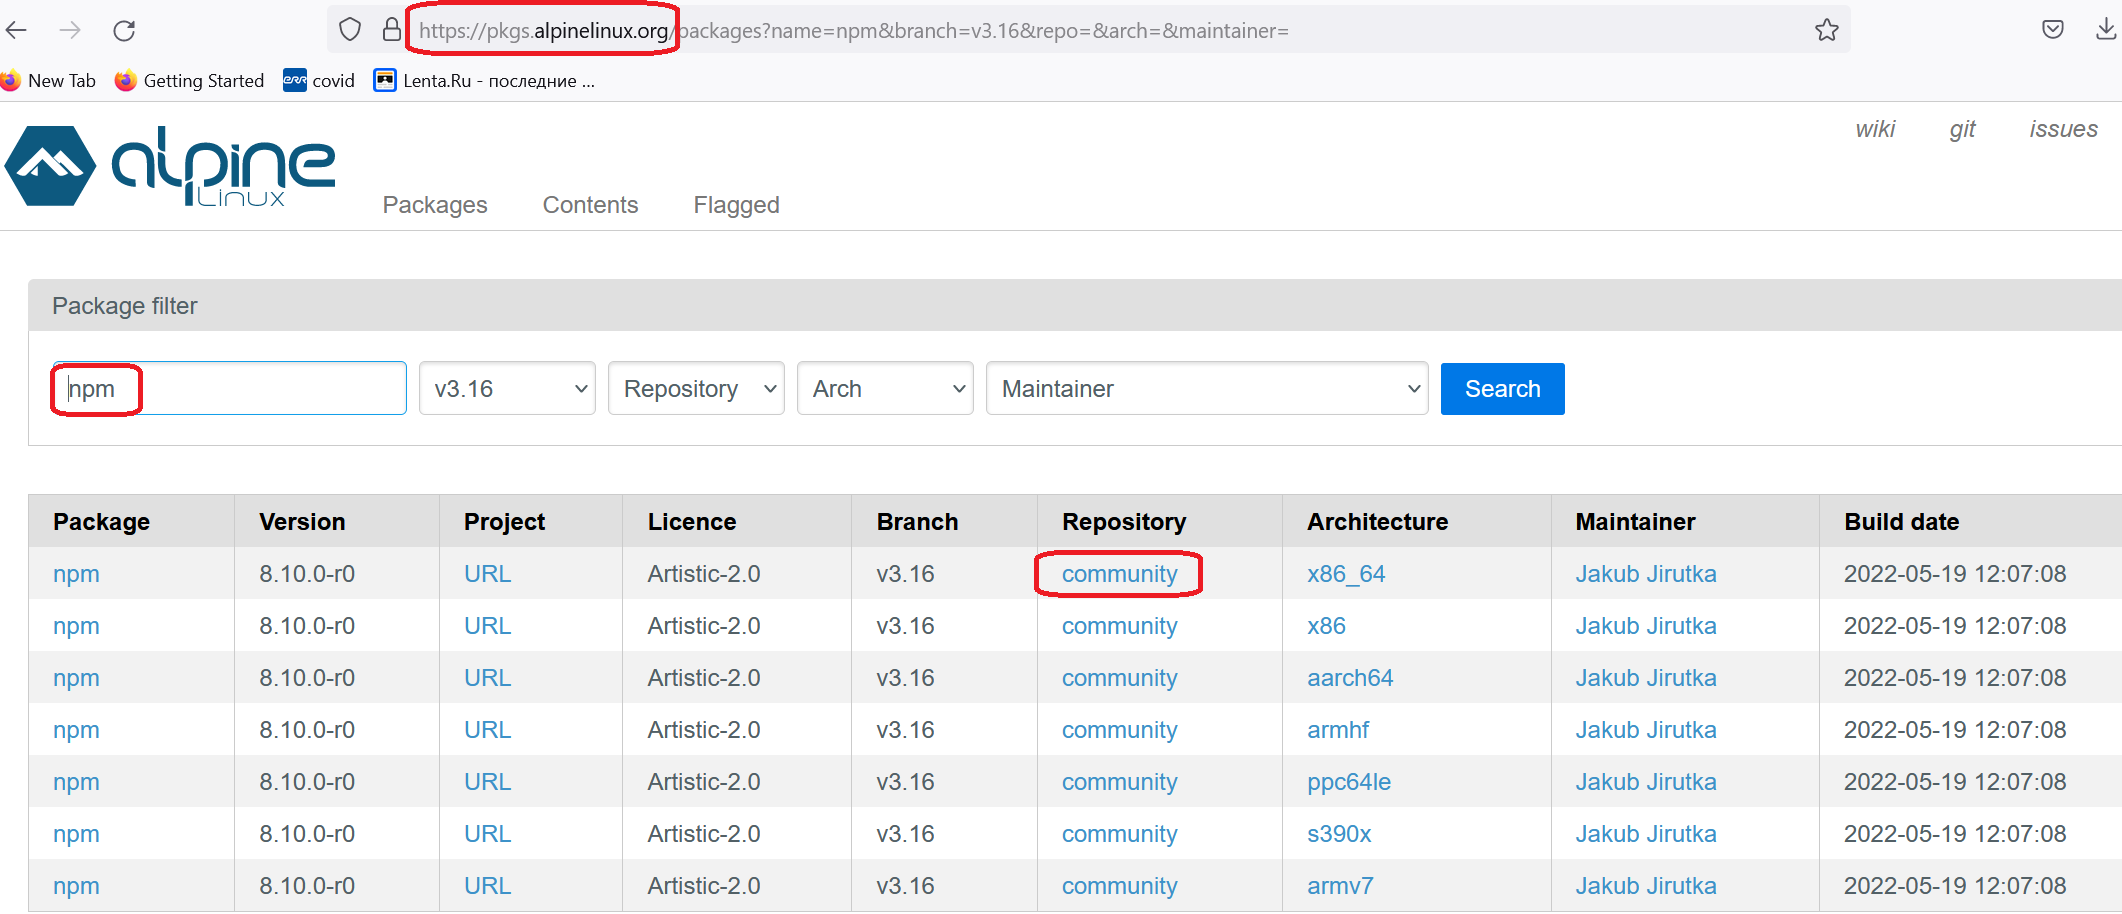Open the New Tab bookmark

click(x=48, y=81)
